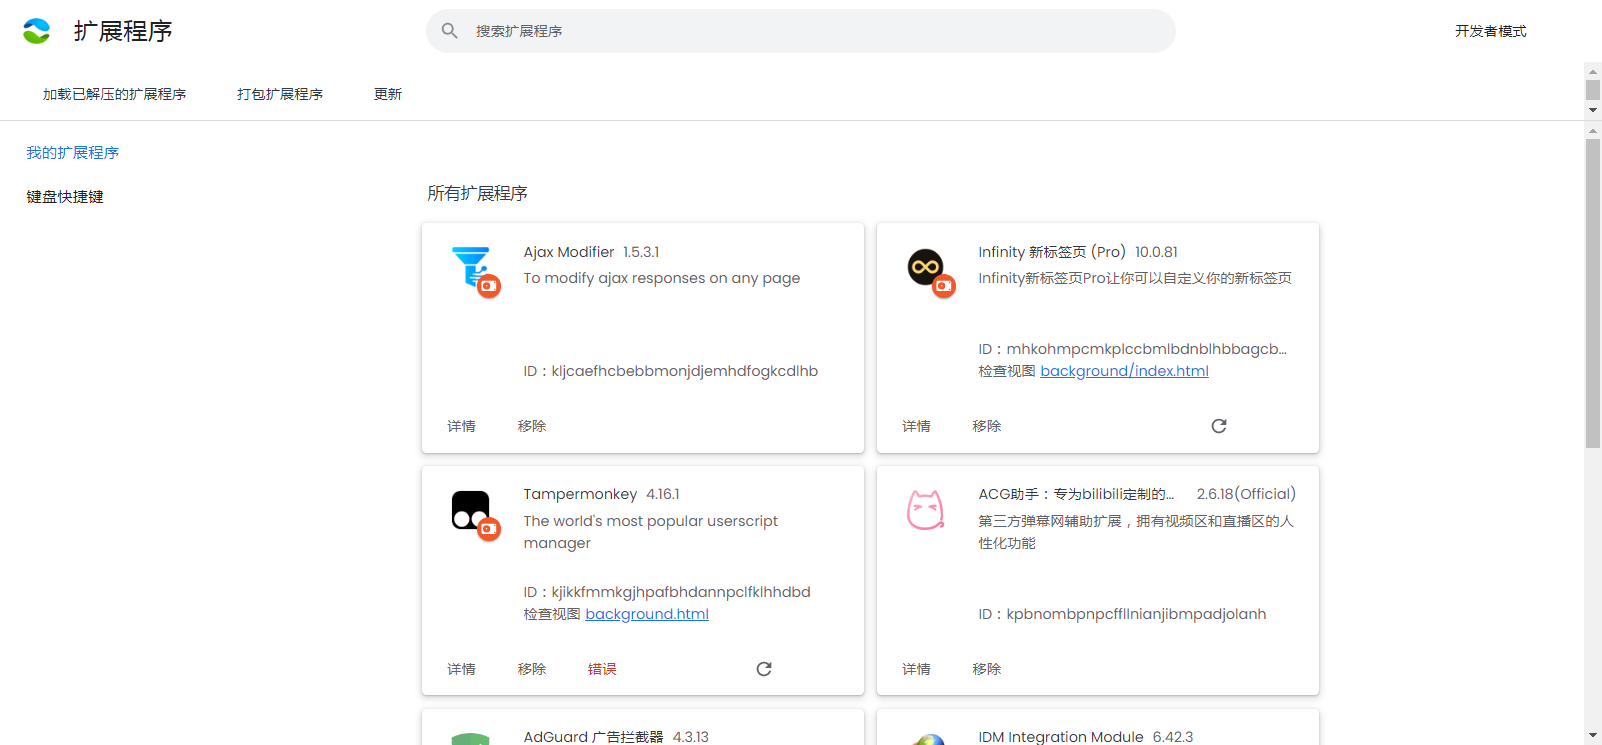
Task: Click the list scrollbar's bottom down arrow
Action: click(x=1593, y=736)
